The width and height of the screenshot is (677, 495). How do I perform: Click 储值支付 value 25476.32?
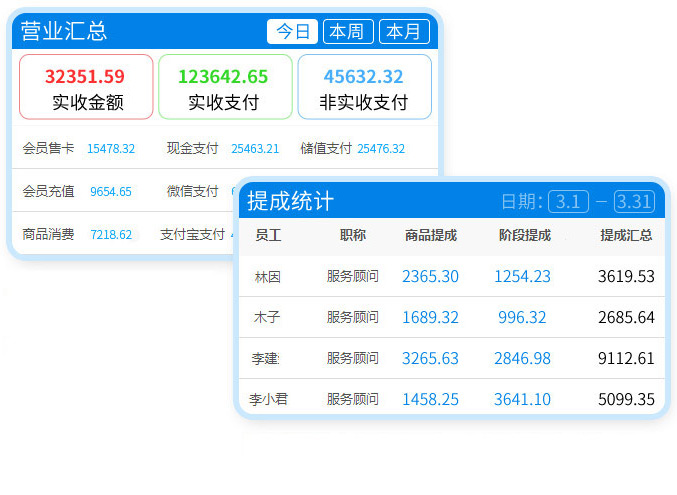(381, 149)
